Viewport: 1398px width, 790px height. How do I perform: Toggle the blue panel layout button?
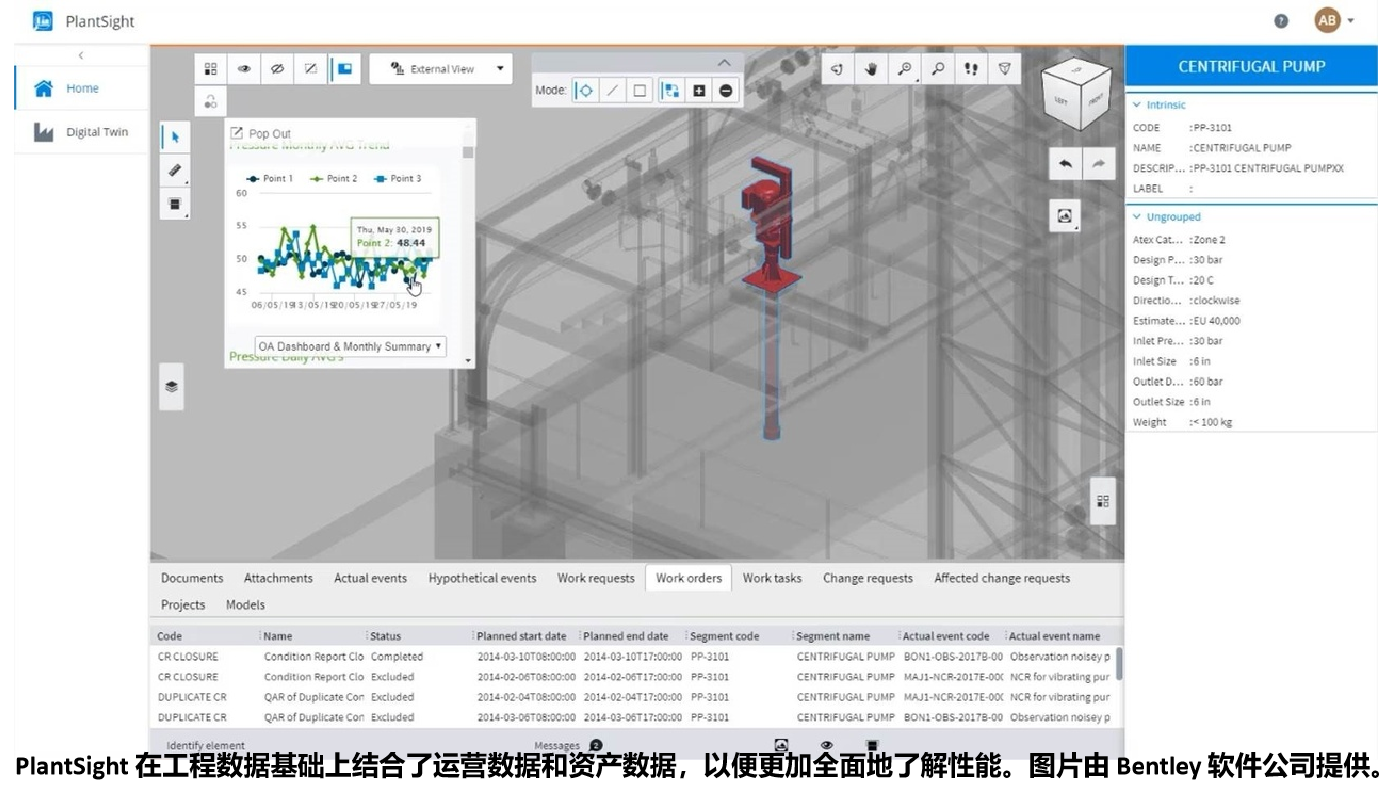pos(344,69)
